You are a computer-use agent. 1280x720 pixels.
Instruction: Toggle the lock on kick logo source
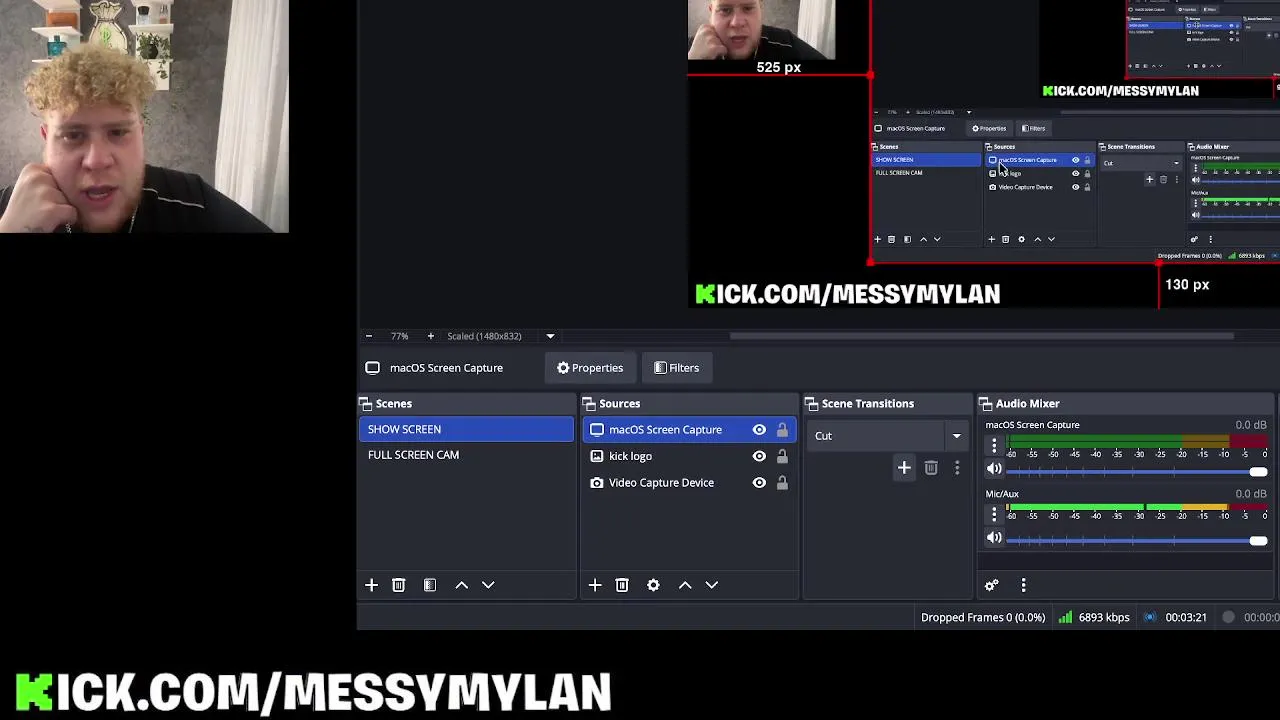click(782, 456)
